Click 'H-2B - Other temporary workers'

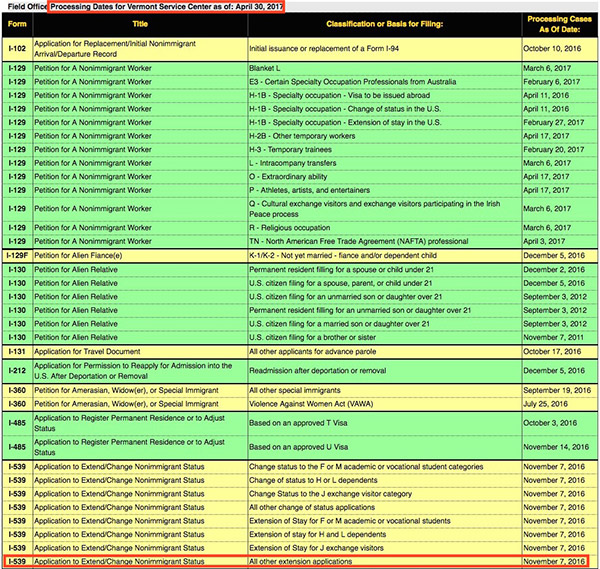click(x=302, y=136)
